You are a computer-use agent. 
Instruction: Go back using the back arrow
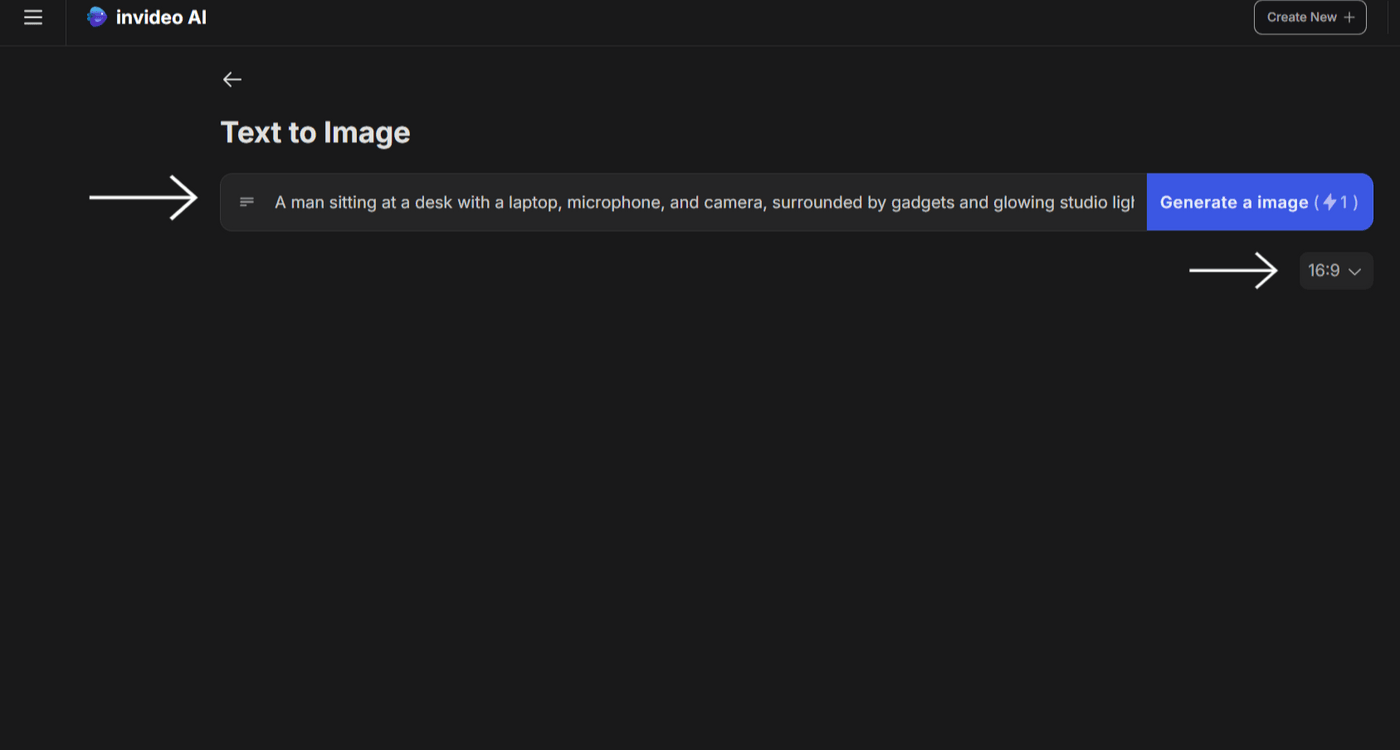click(232, 79)
